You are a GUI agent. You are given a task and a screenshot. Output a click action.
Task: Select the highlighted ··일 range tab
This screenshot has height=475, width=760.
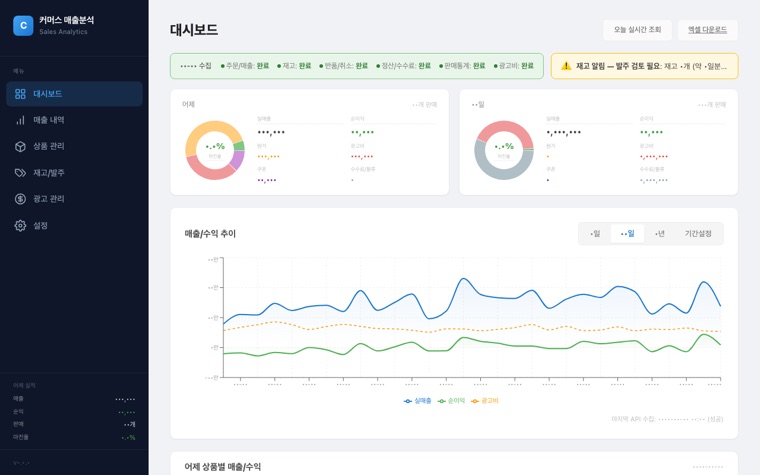point(627,234)
